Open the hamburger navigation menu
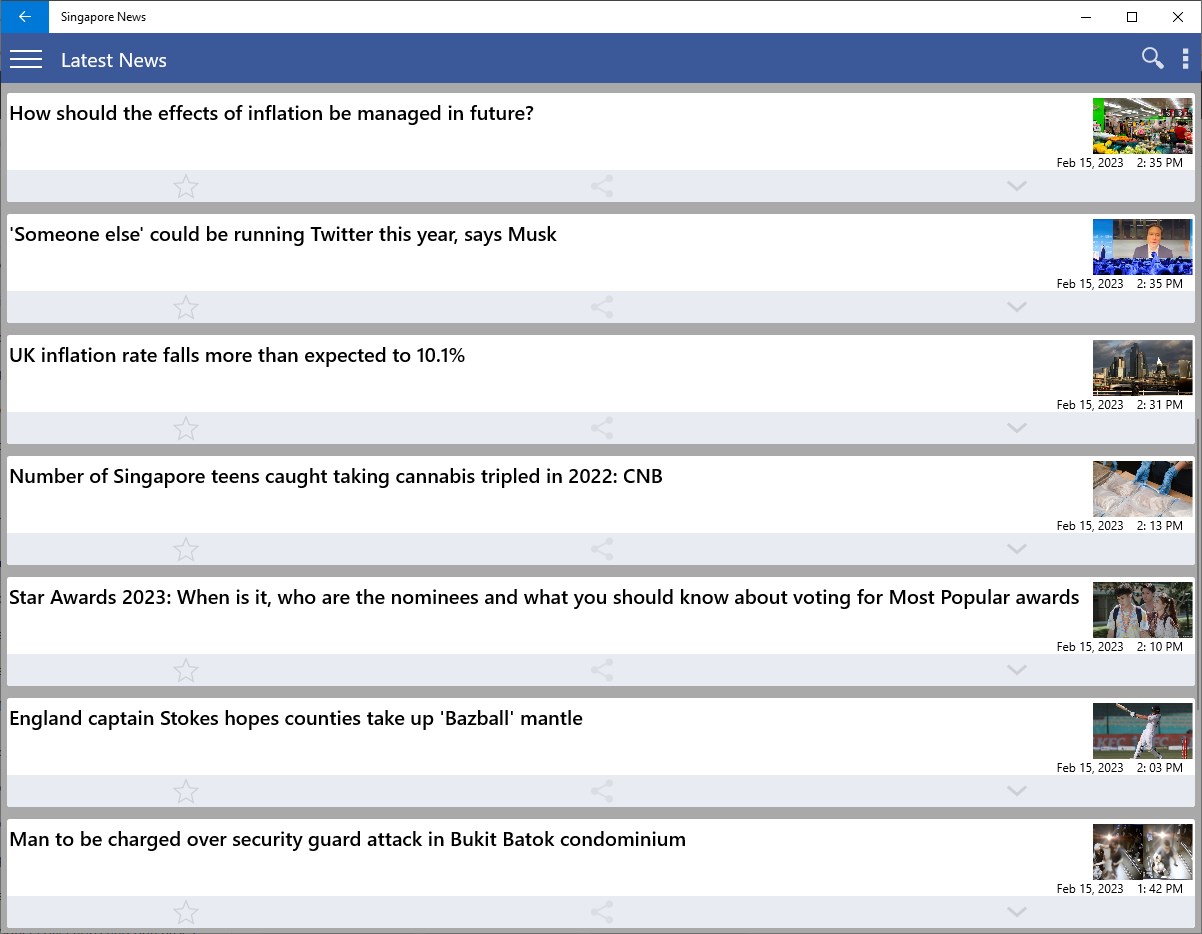 point(26,60)
